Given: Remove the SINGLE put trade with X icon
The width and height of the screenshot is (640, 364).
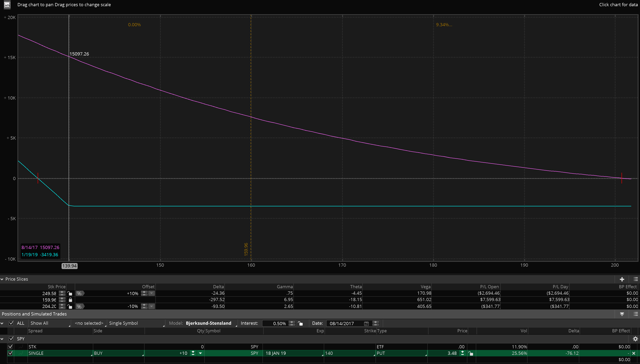Looking at the screenshot, I should click(634, 353).
